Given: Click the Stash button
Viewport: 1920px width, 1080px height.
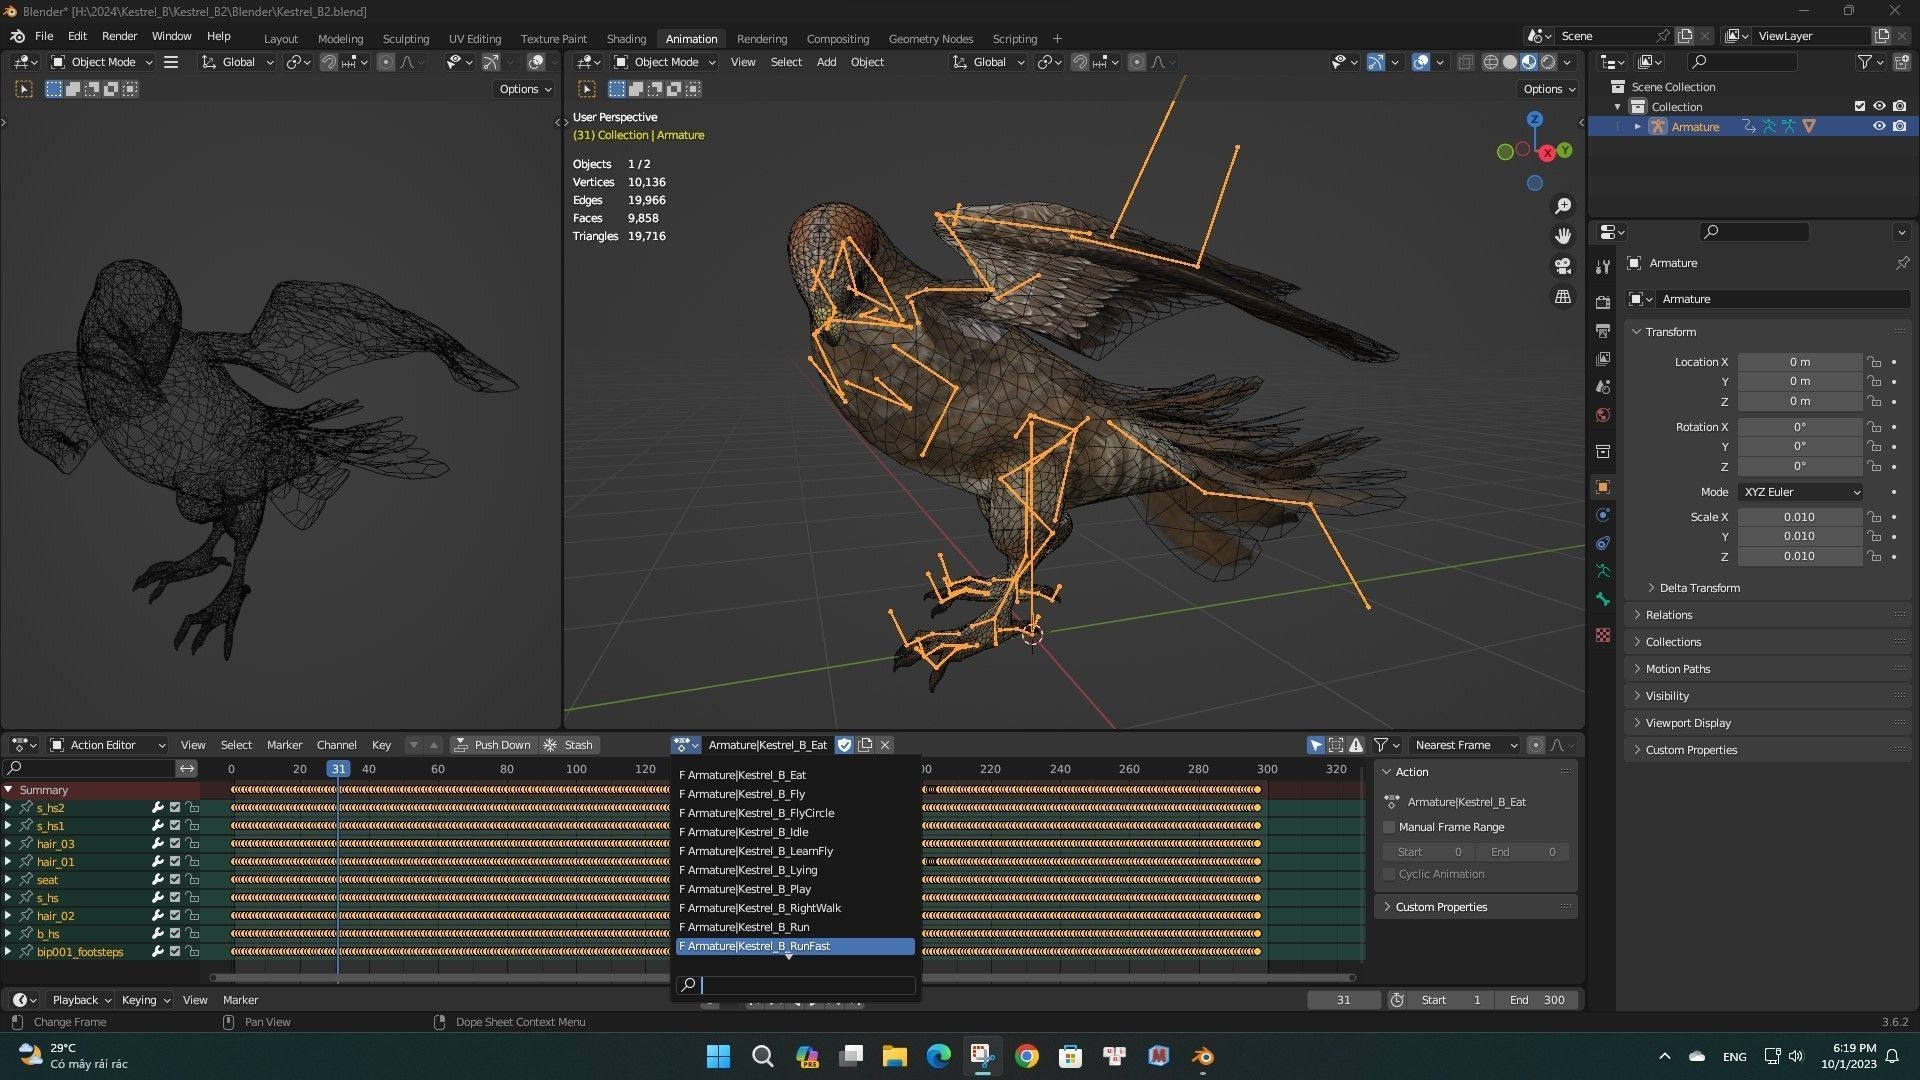Looking at the screenshot, I should click(x=568, y=745).
